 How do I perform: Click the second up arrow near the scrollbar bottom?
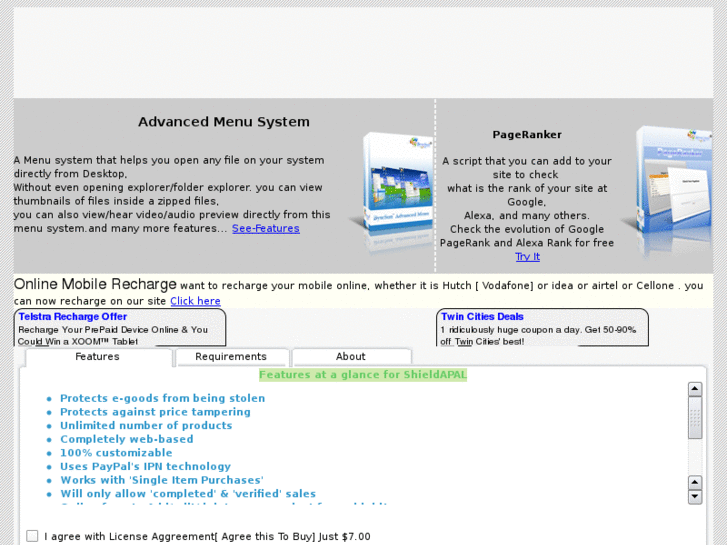coord(695,482)
